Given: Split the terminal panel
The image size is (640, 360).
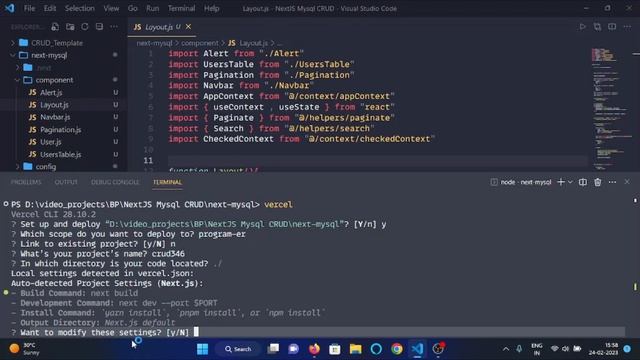Looking at the screenshot, I should pyautogui.click(x=583, y=182).
